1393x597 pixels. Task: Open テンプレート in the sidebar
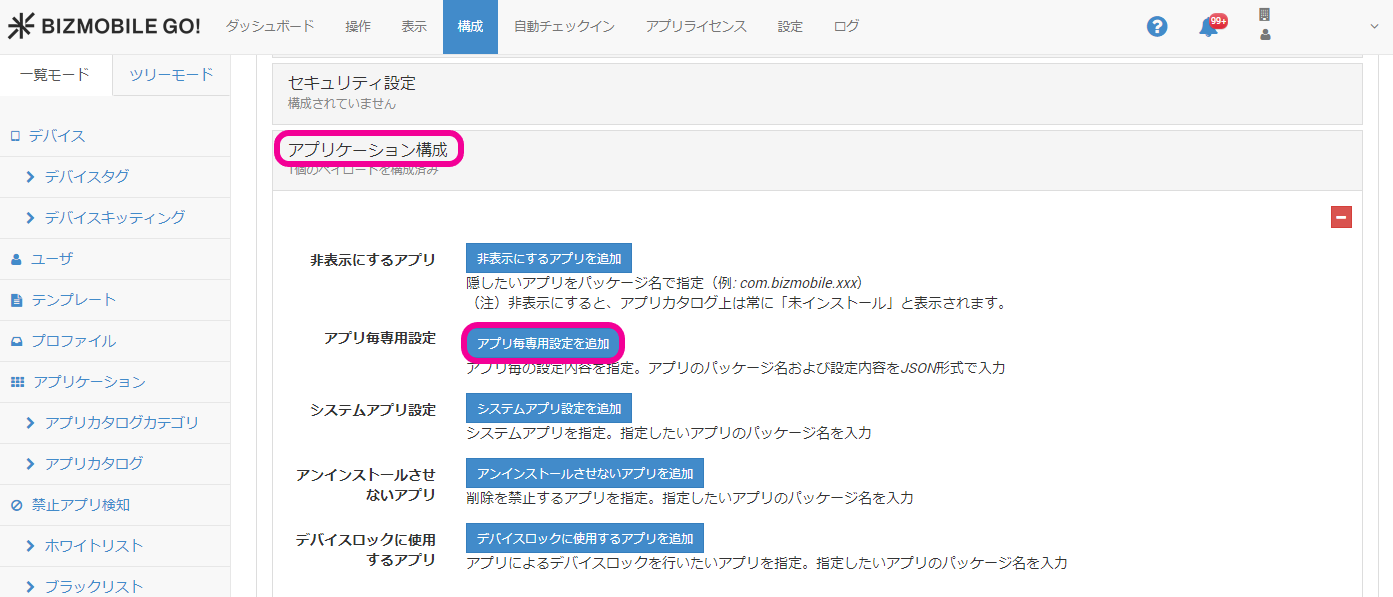pos(73,300)
